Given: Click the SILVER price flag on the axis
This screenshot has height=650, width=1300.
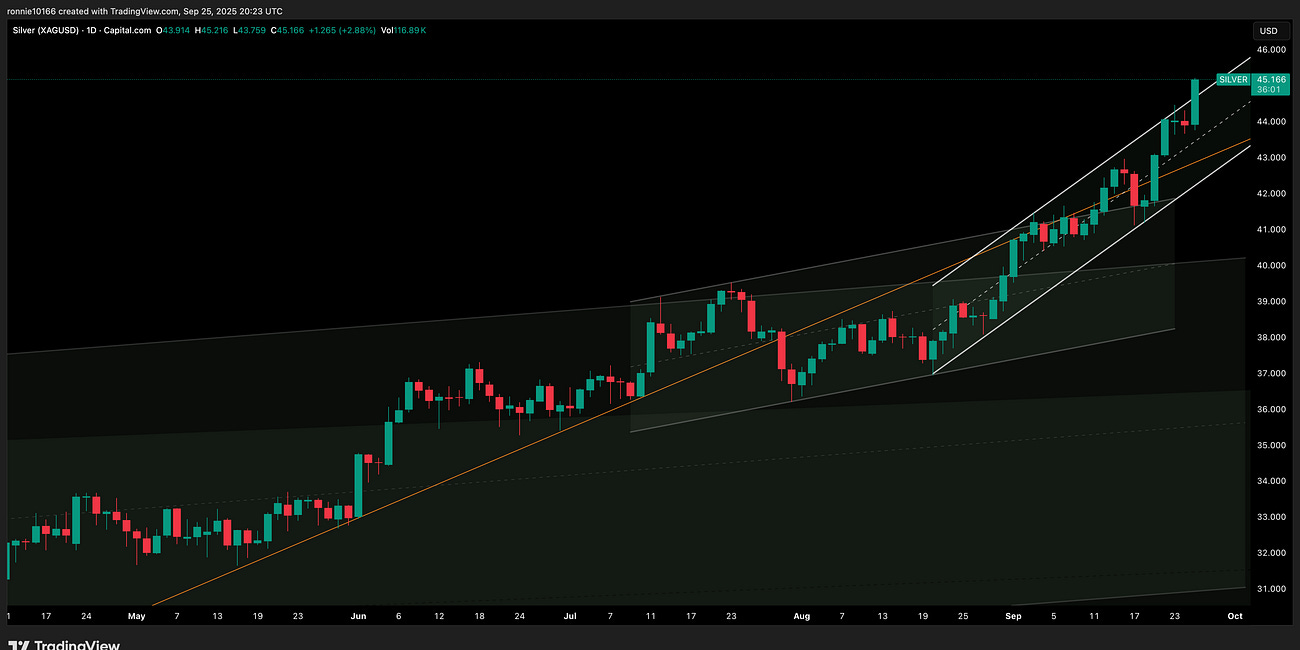Looking at the screenshot, I should tap(1232, 79).
